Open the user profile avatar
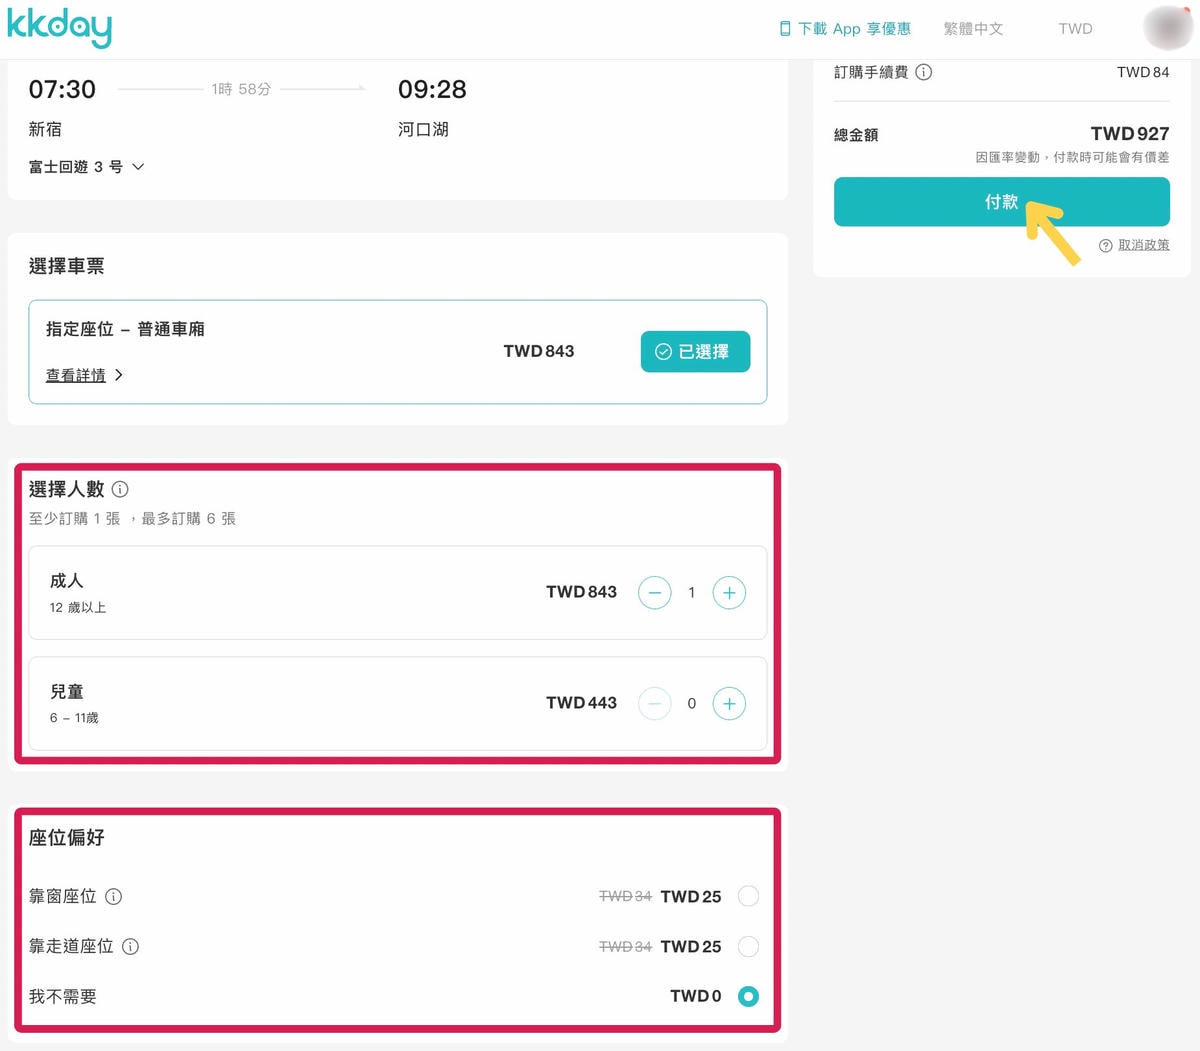Screen dimensions: 1200x1051 [x=1168, y=27]
